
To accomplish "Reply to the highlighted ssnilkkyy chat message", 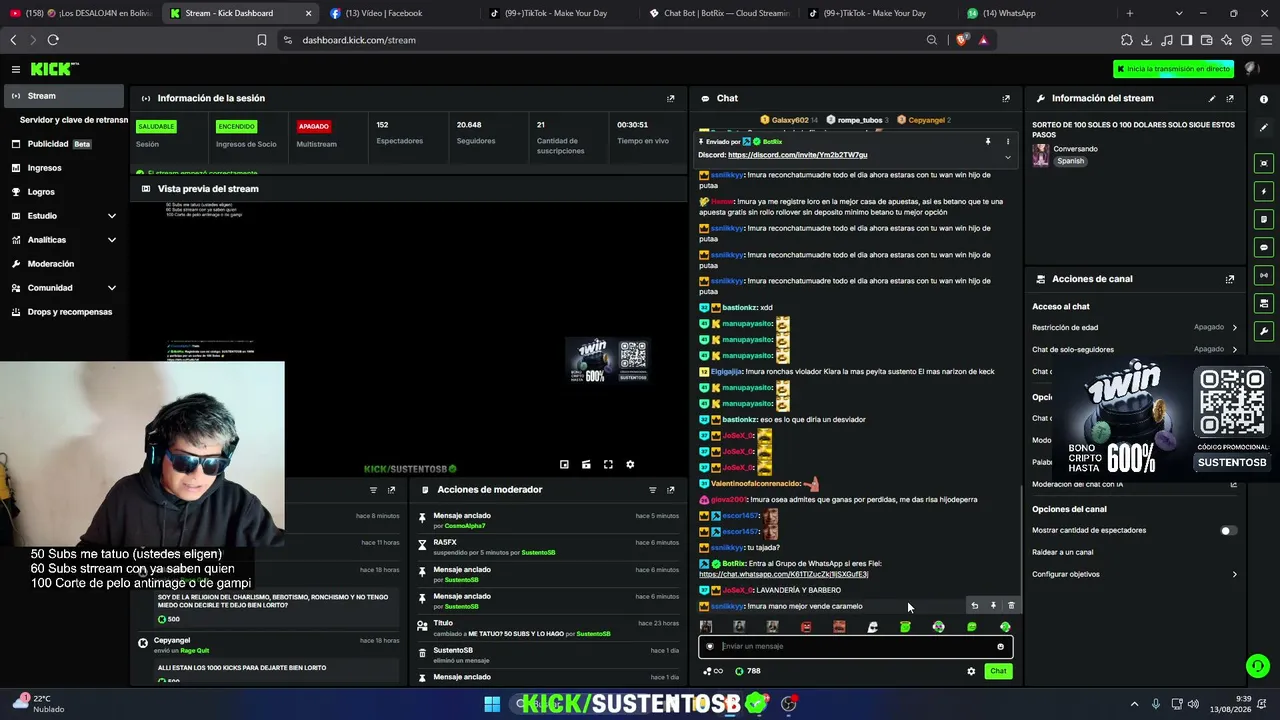I will coord(975,605).
